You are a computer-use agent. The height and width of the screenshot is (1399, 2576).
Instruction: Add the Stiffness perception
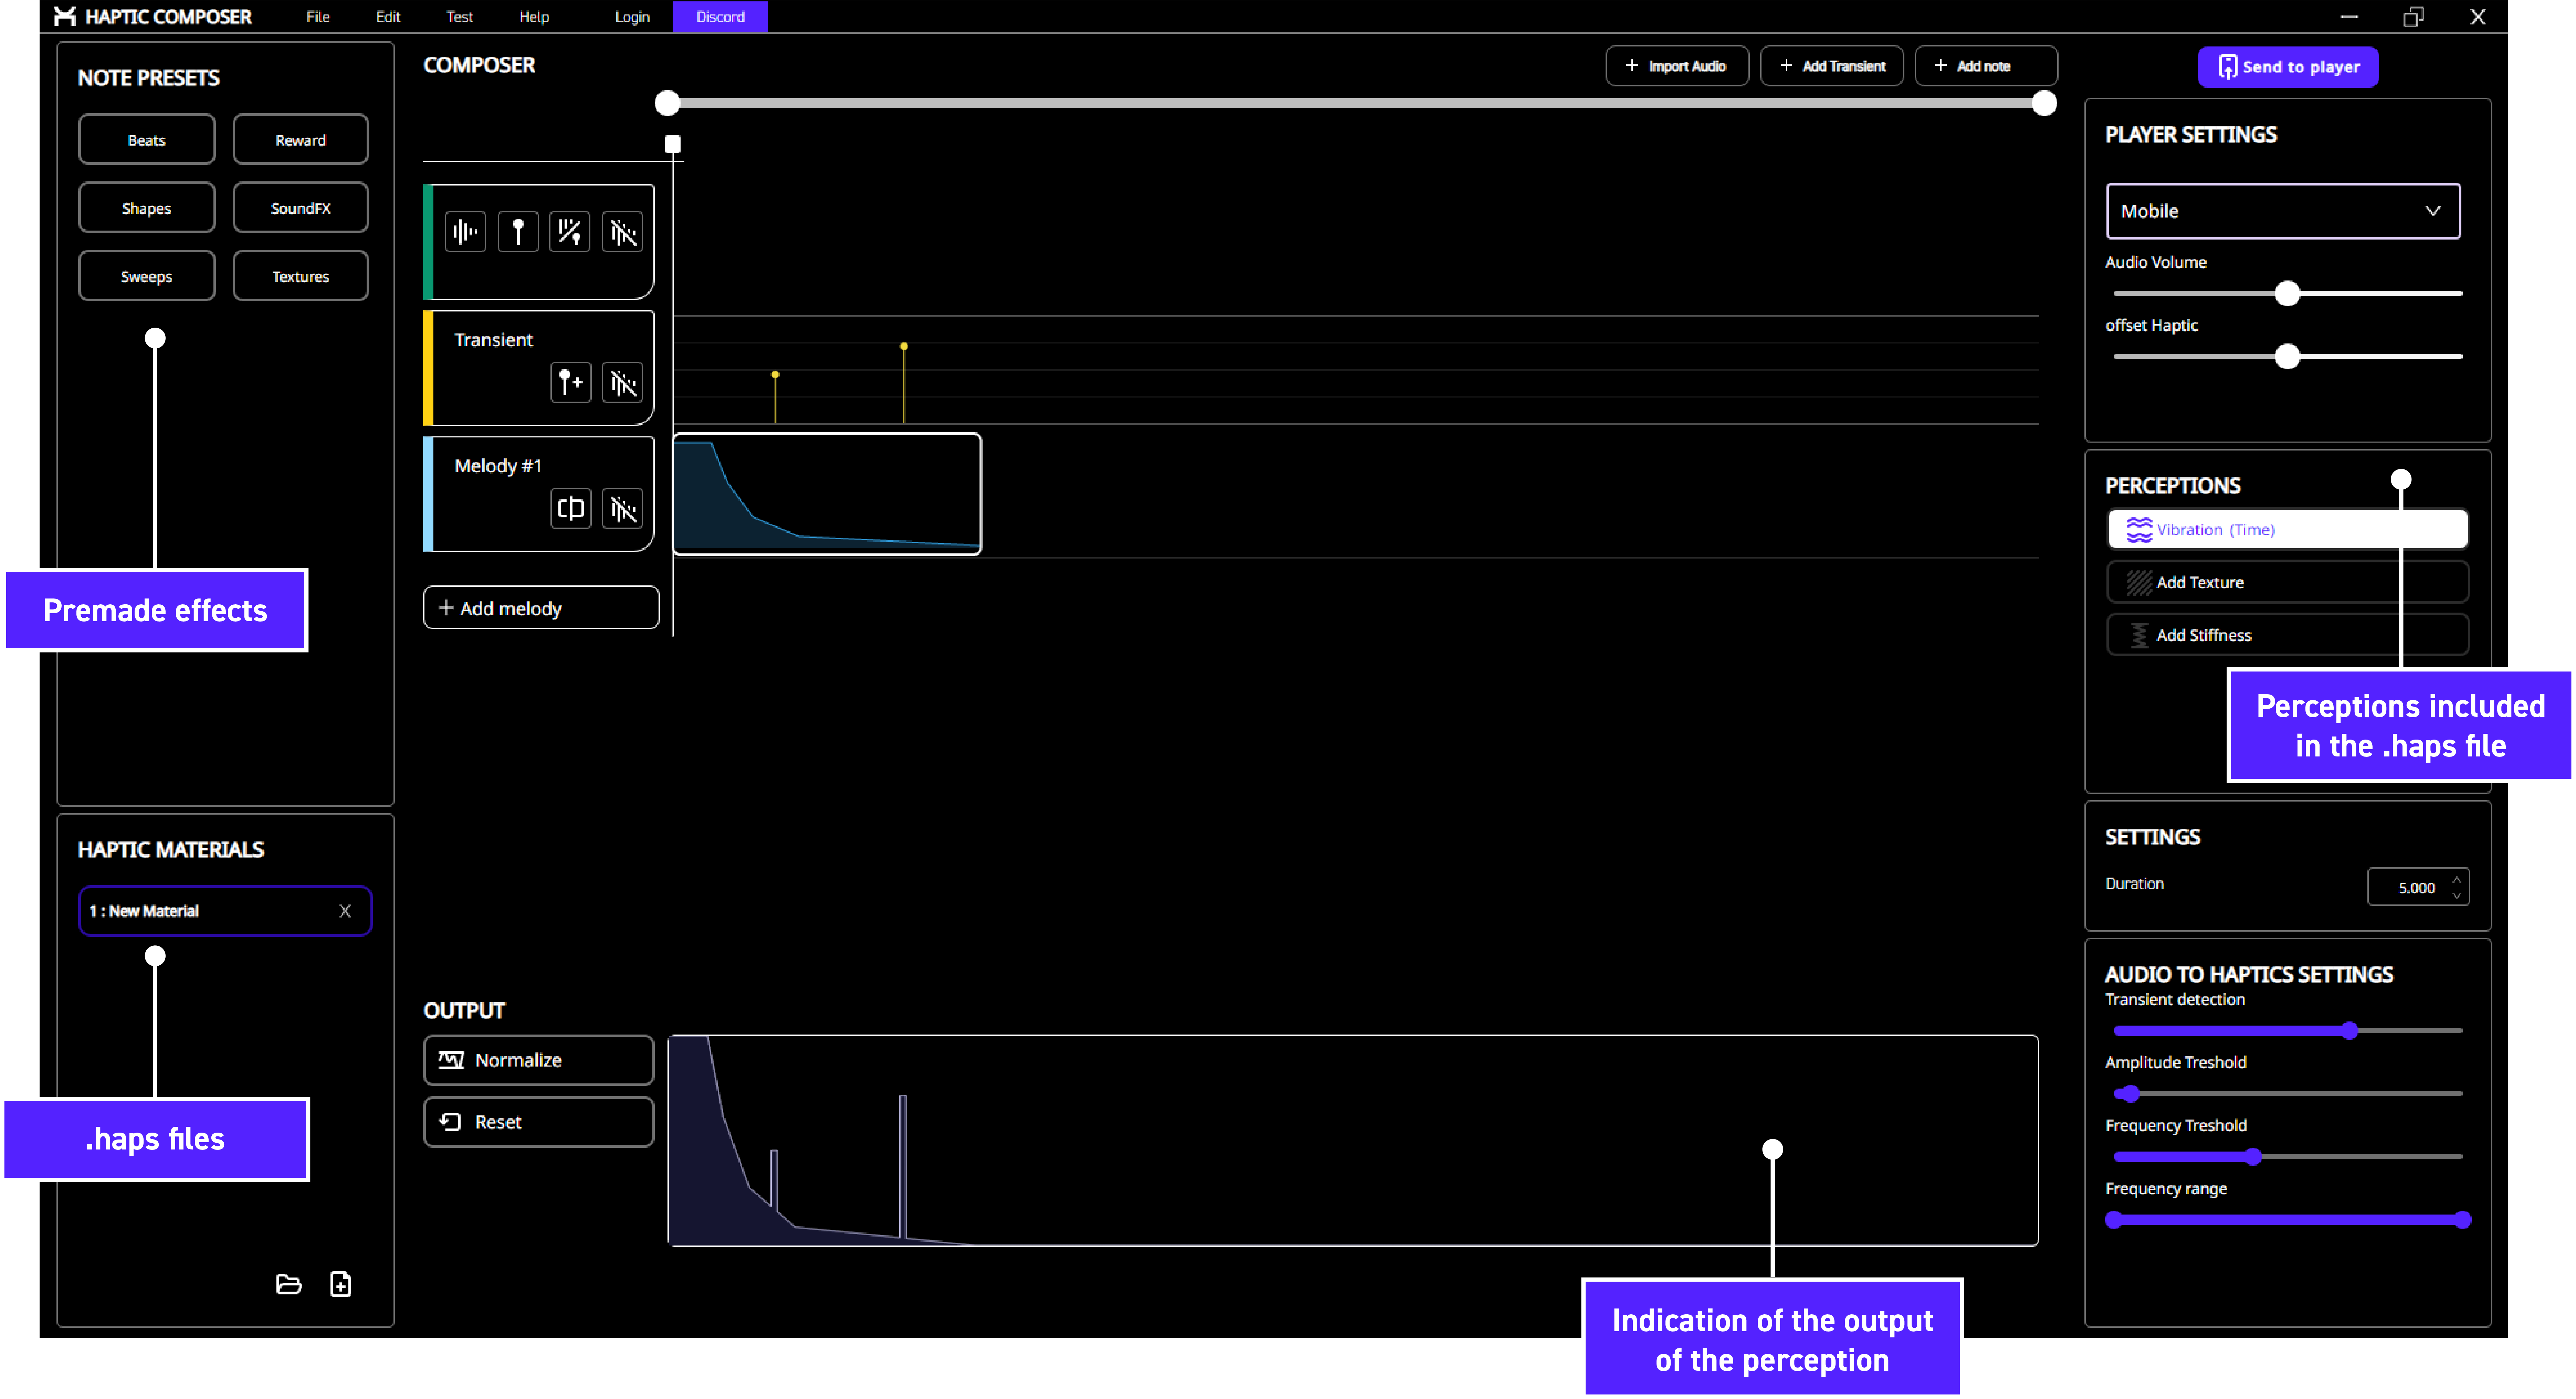2288,635
